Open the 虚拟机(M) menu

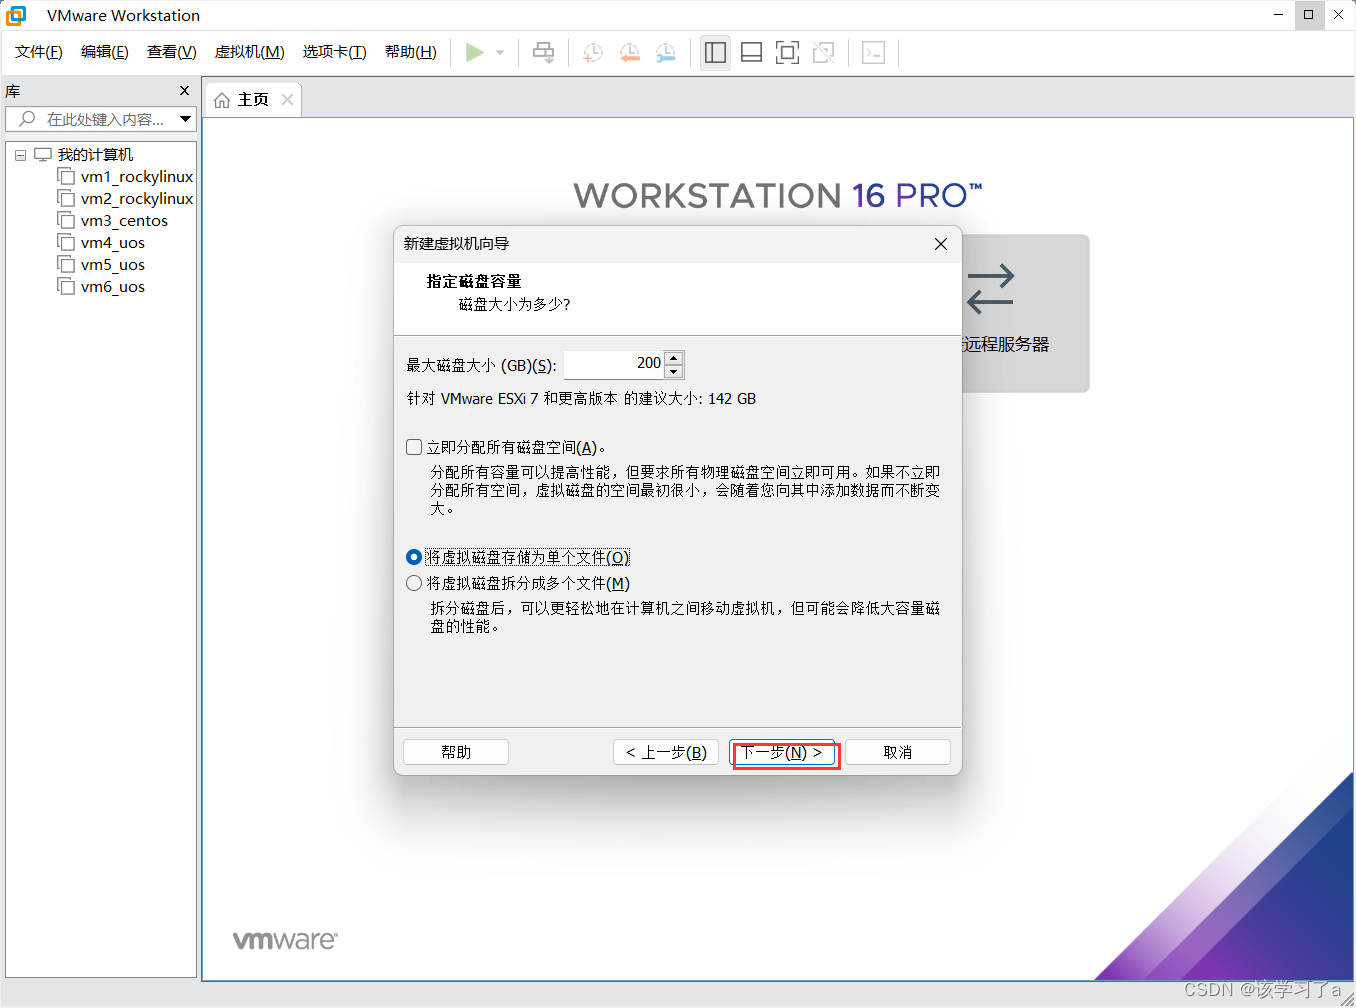pyautogui.click(x=250, y=52)
